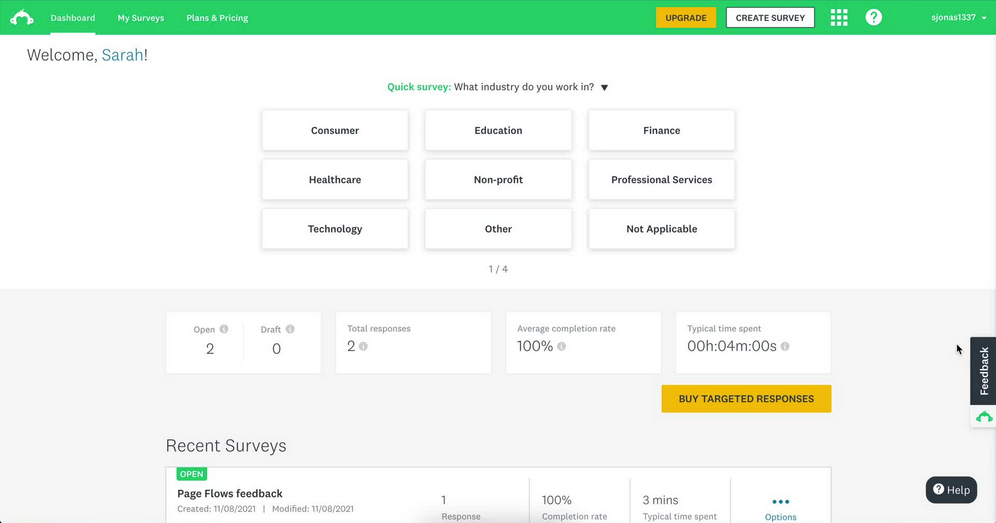The height and width of the screenshot is (523, 996).
Task: Collapse the Quick survey arrow
Action: tap(604, 88)
